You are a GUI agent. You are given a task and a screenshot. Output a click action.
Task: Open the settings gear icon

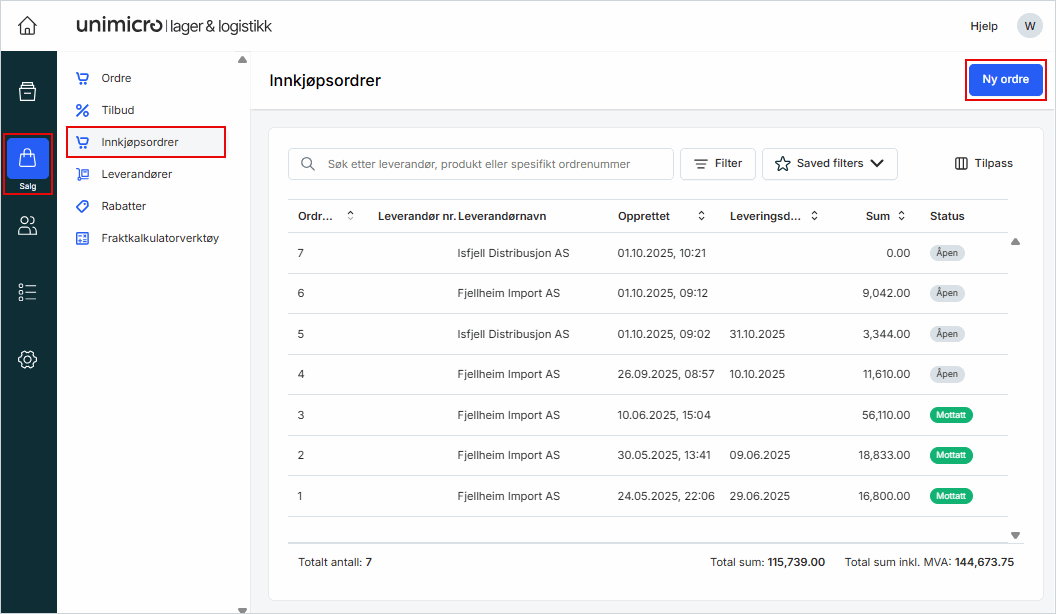point(28,359)
